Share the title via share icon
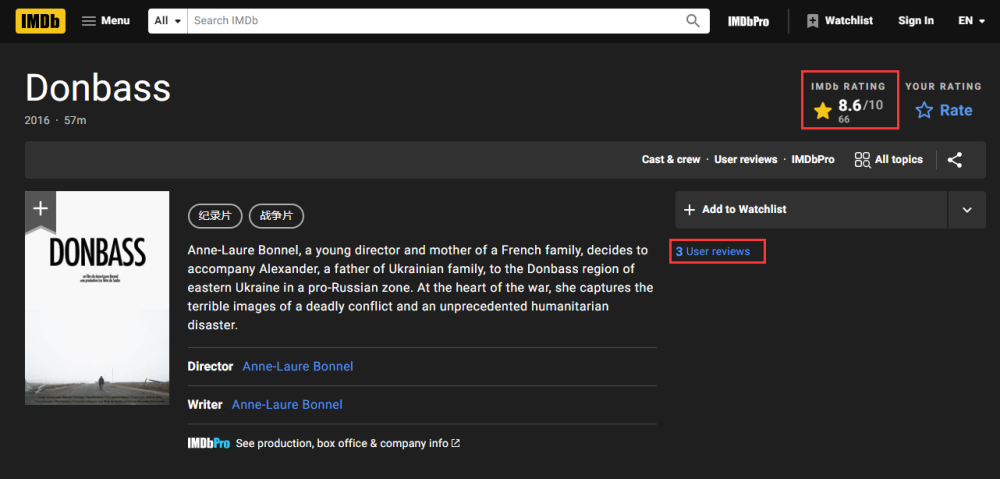This screenshot has height=479, width=1000. [954, 159]
